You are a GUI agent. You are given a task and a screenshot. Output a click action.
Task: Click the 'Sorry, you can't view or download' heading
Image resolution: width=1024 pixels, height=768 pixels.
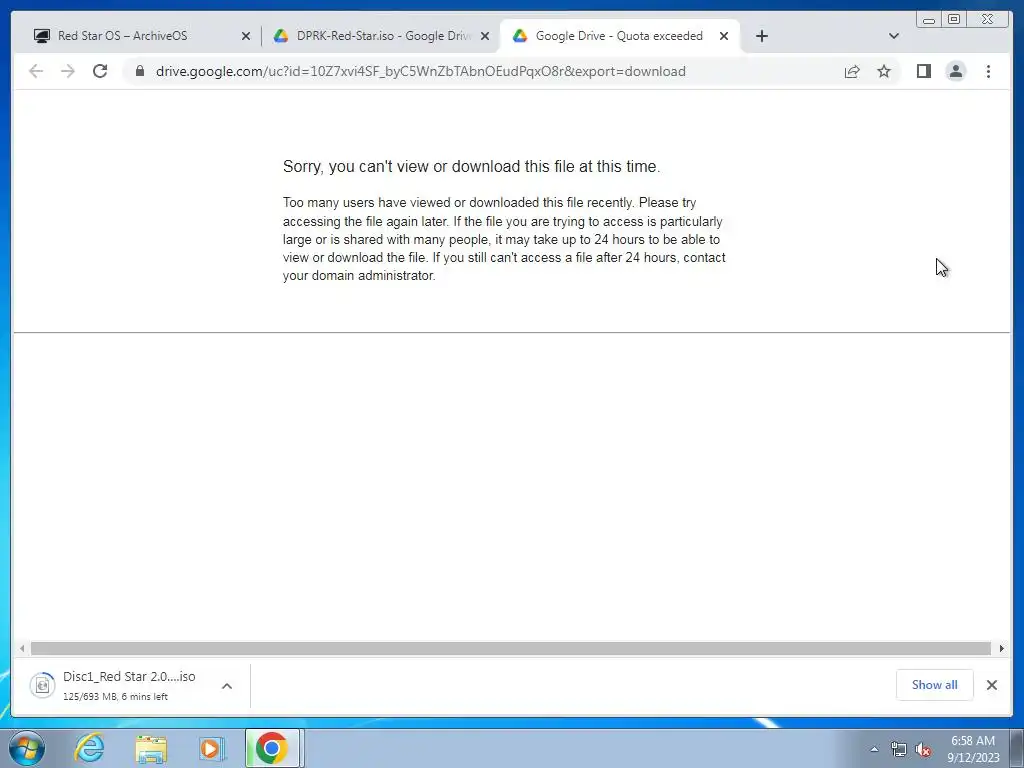(x=471, y=167)
